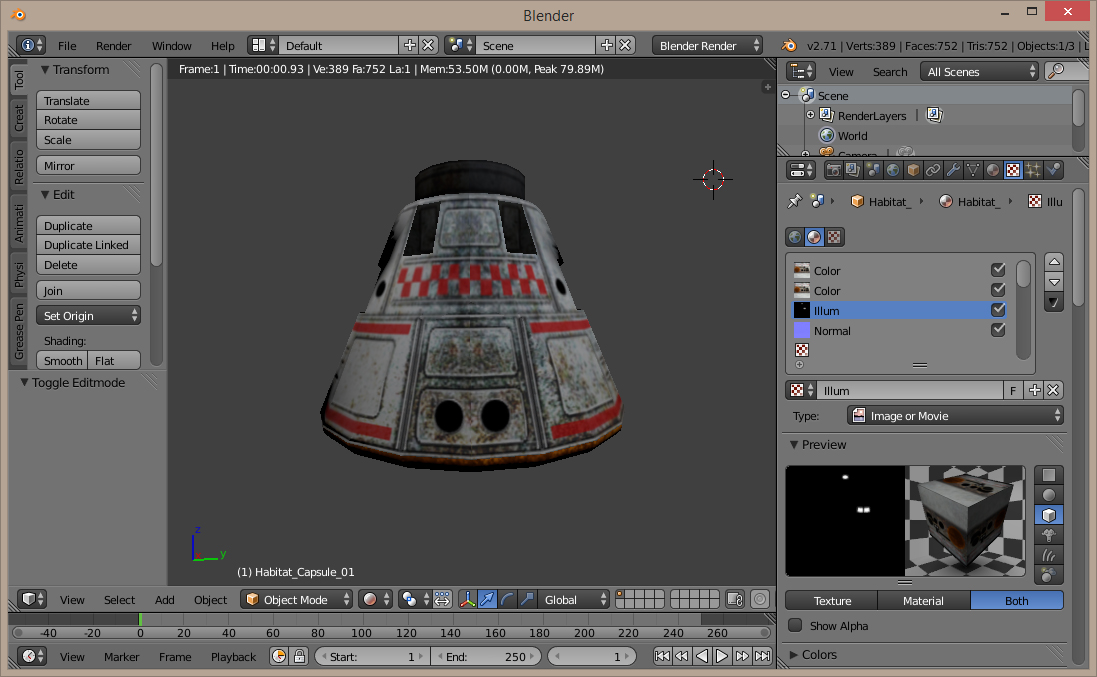This screenshot has height=677, width=1097.
Task: Toggle the 3D manipulator translate arrow icon
Action: pos(487,599)
